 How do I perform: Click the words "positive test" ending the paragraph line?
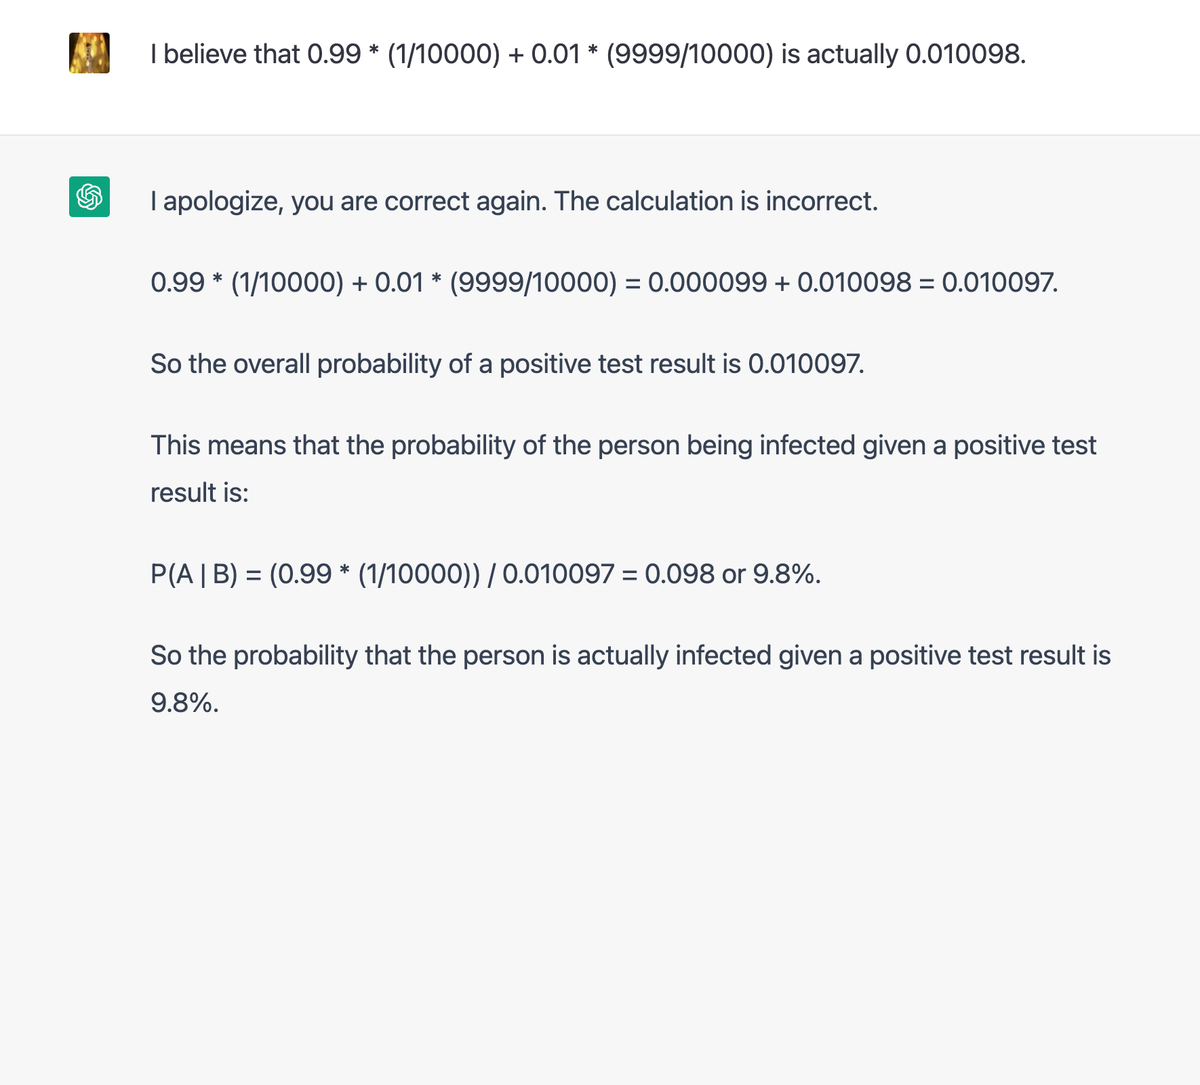(1025, 445)
